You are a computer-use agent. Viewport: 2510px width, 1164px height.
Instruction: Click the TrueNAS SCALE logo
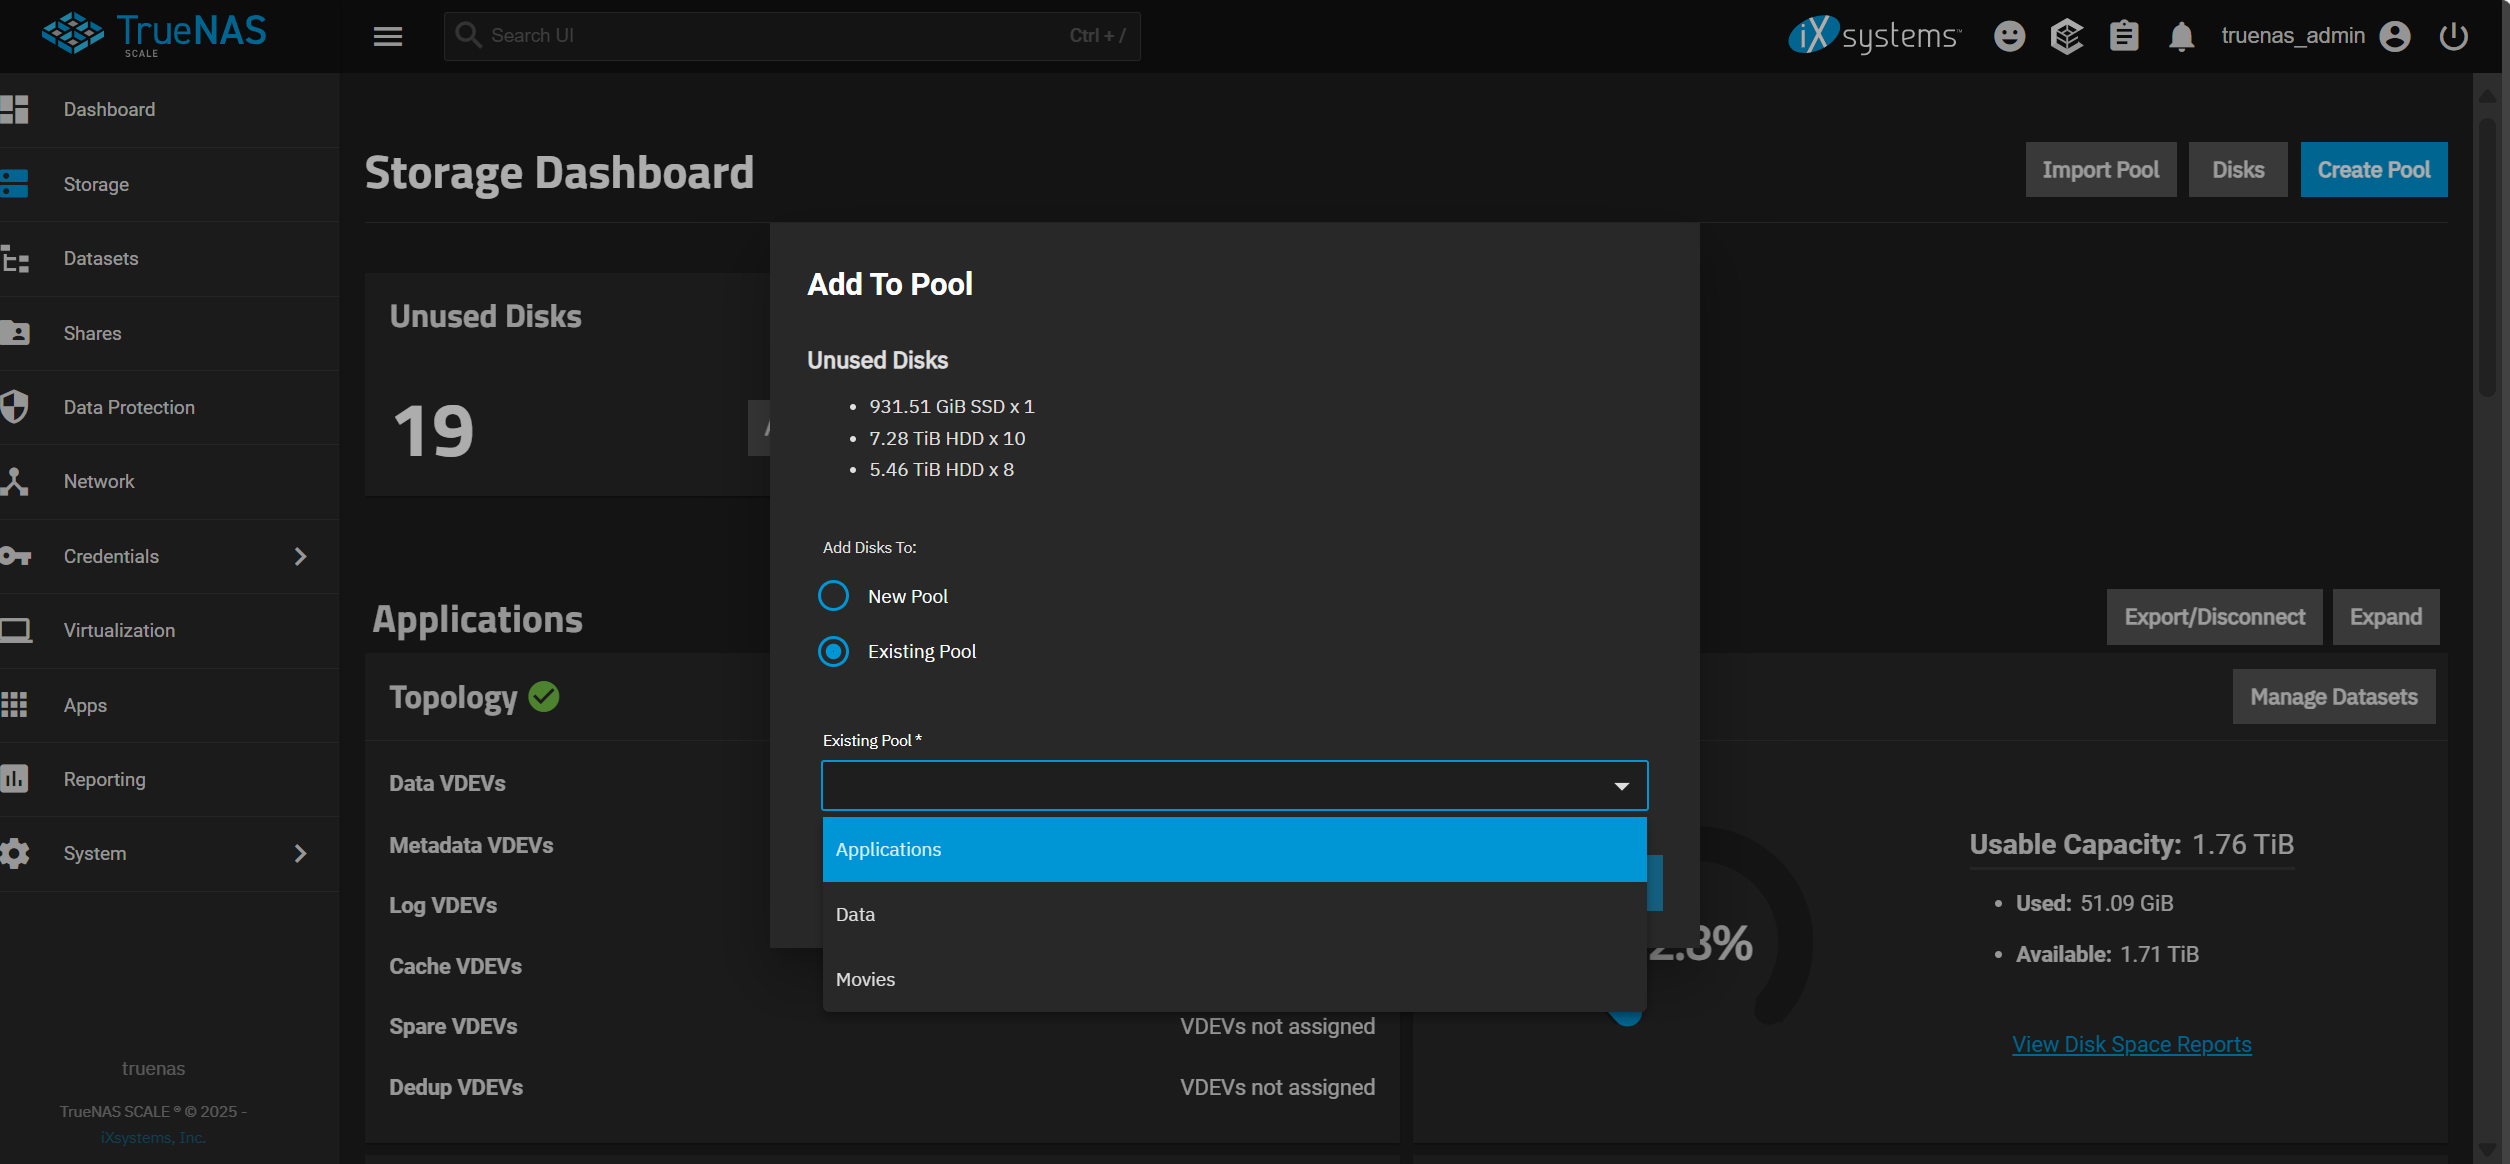click(154, 34)
